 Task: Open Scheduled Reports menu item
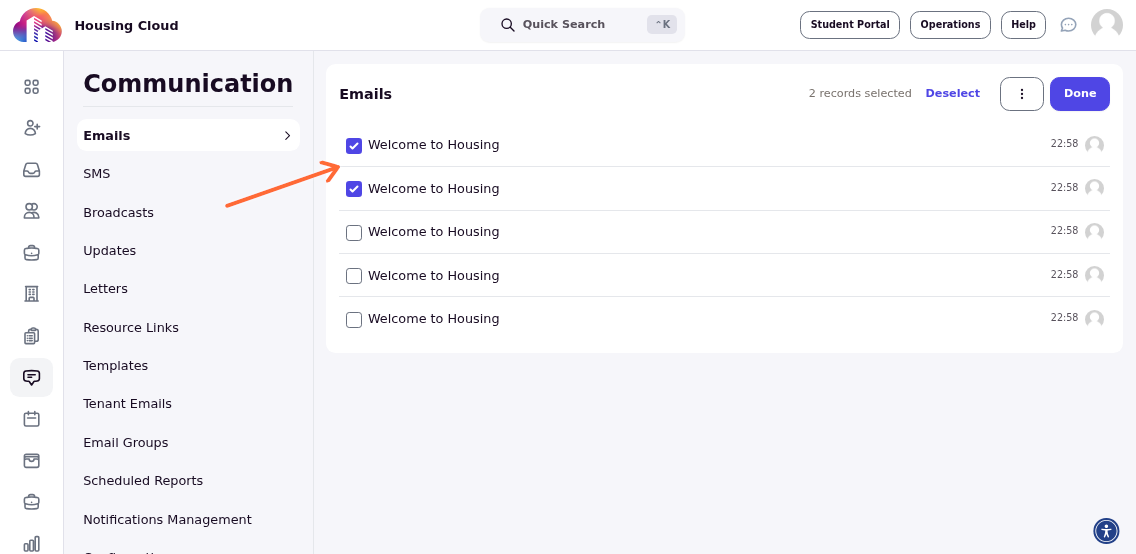click(x=143, y=481)
